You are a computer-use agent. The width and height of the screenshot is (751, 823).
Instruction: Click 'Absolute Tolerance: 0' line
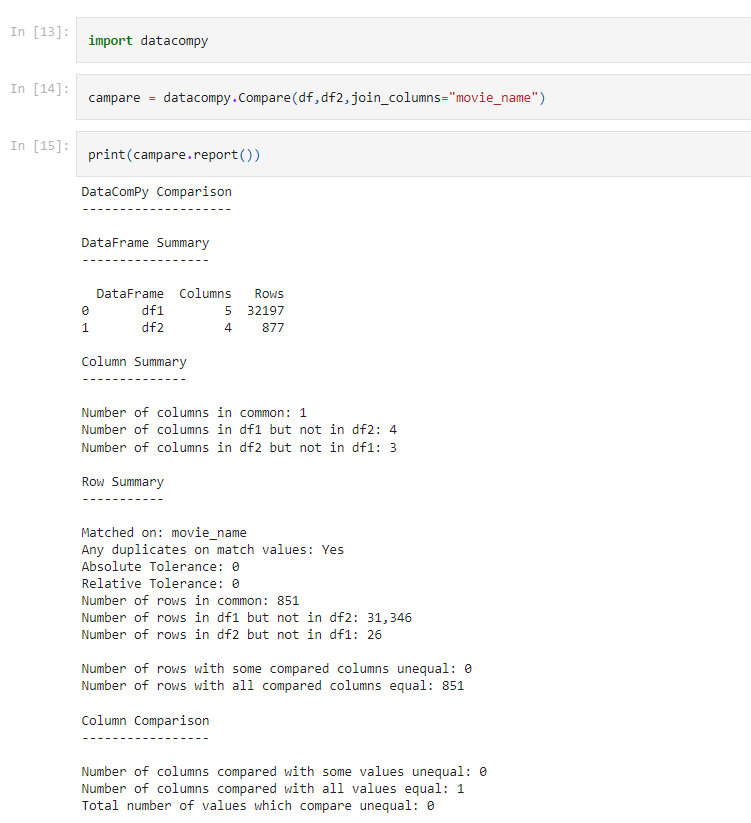click(x=160, y=567)
